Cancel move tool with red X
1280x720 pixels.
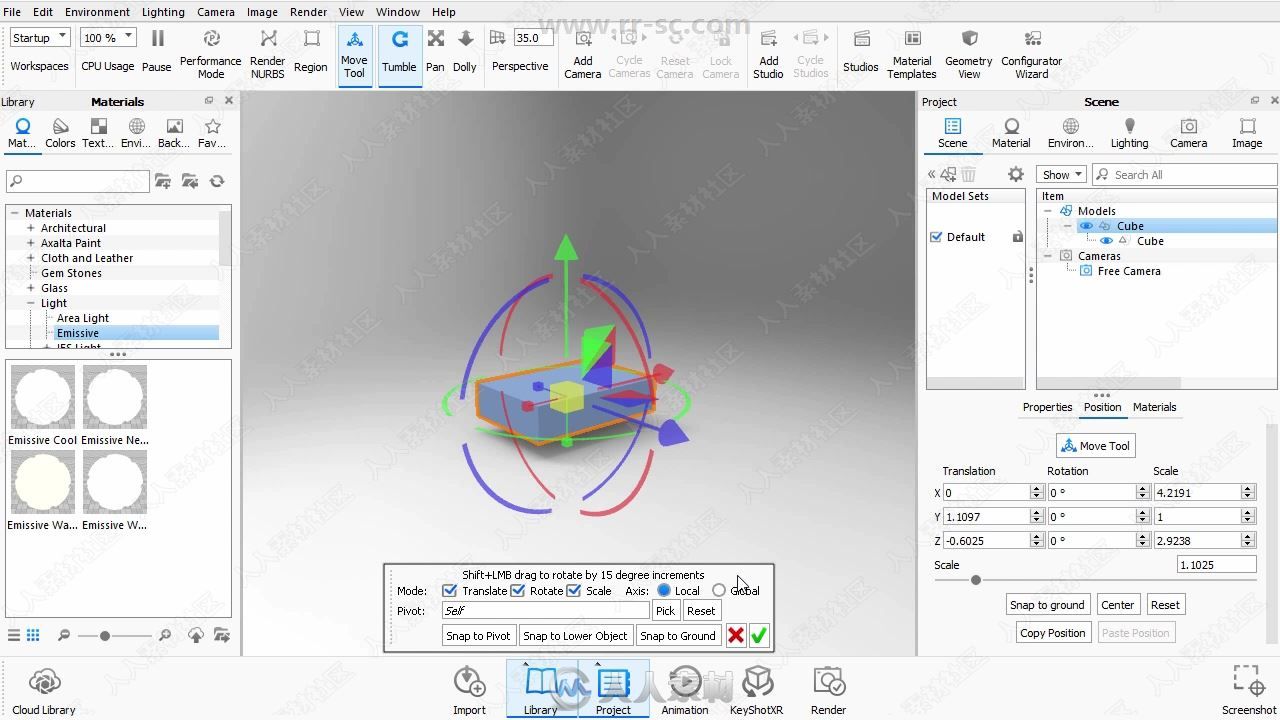pyautogui.click(x=736, y=635)
